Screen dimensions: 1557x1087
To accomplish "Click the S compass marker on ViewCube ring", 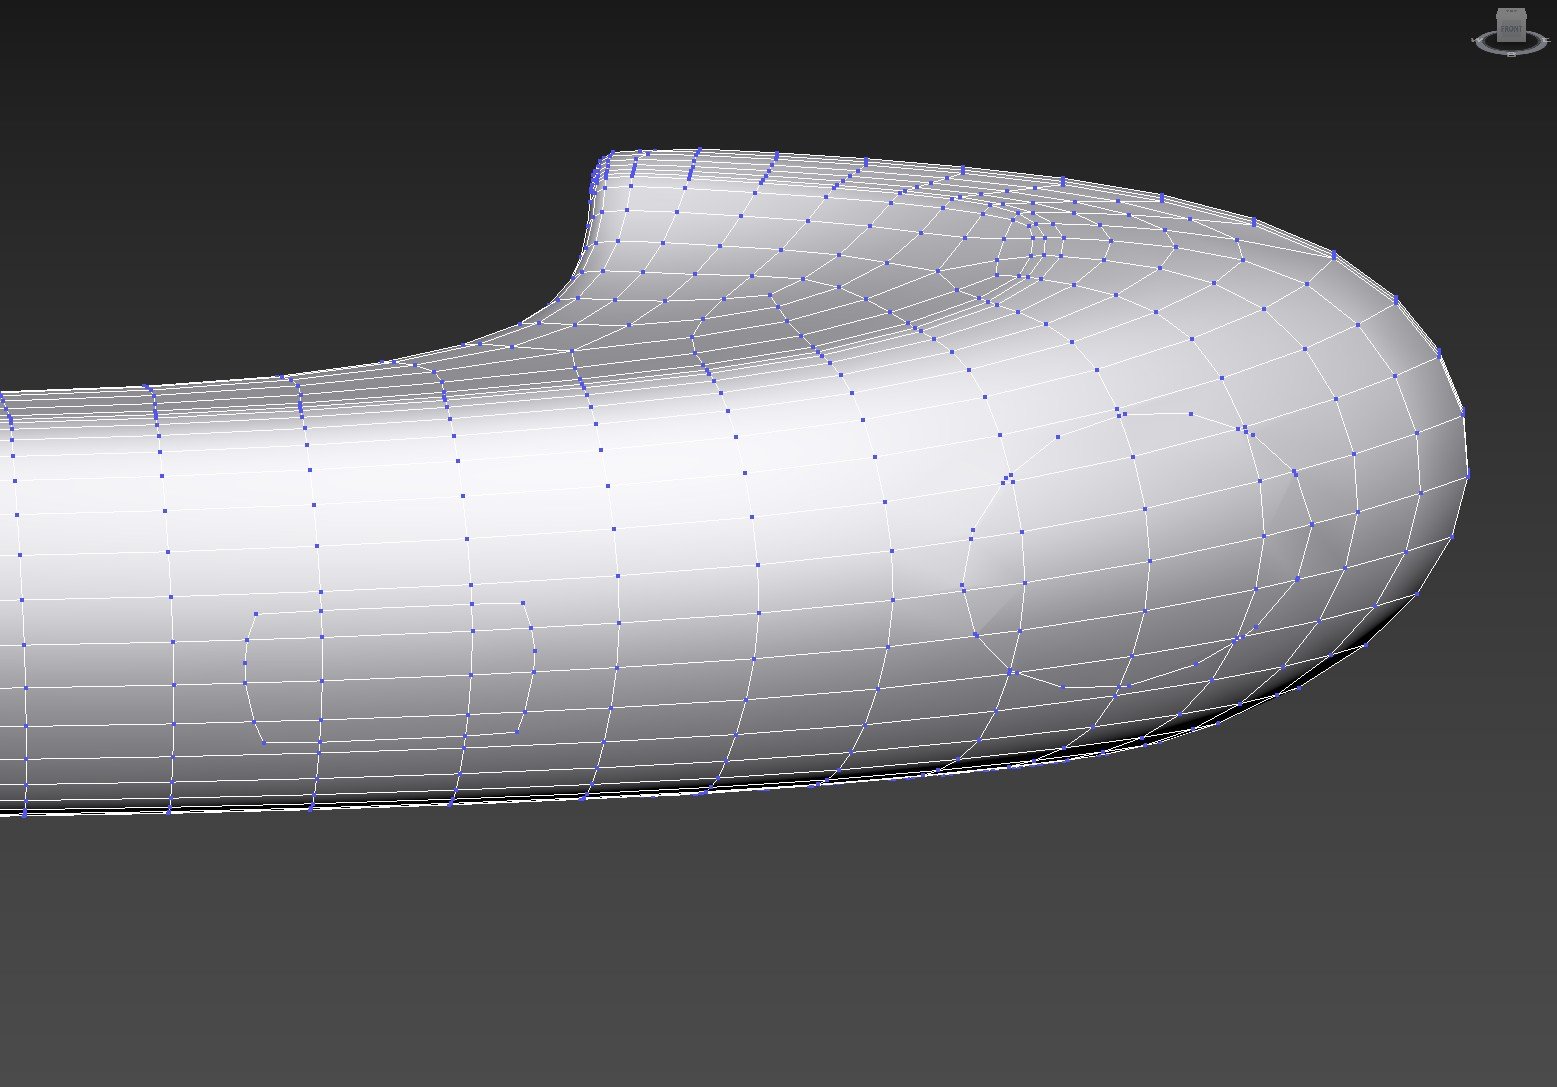I will pyautogui.click(x=1511, y=54).
